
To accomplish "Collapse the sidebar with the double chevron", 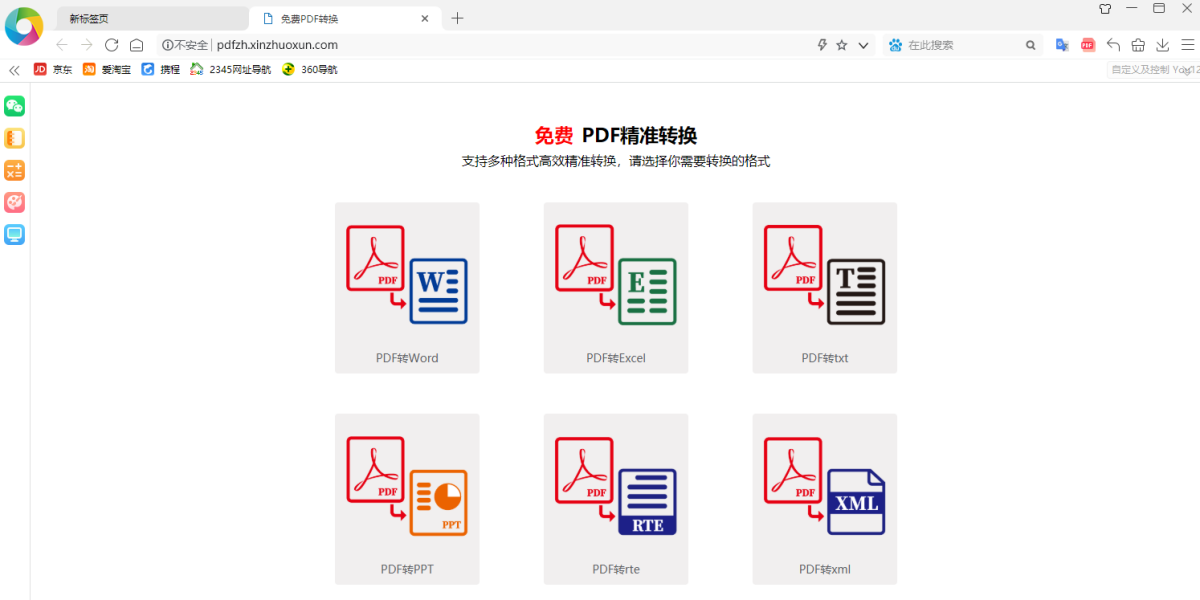I will point(14,70).
